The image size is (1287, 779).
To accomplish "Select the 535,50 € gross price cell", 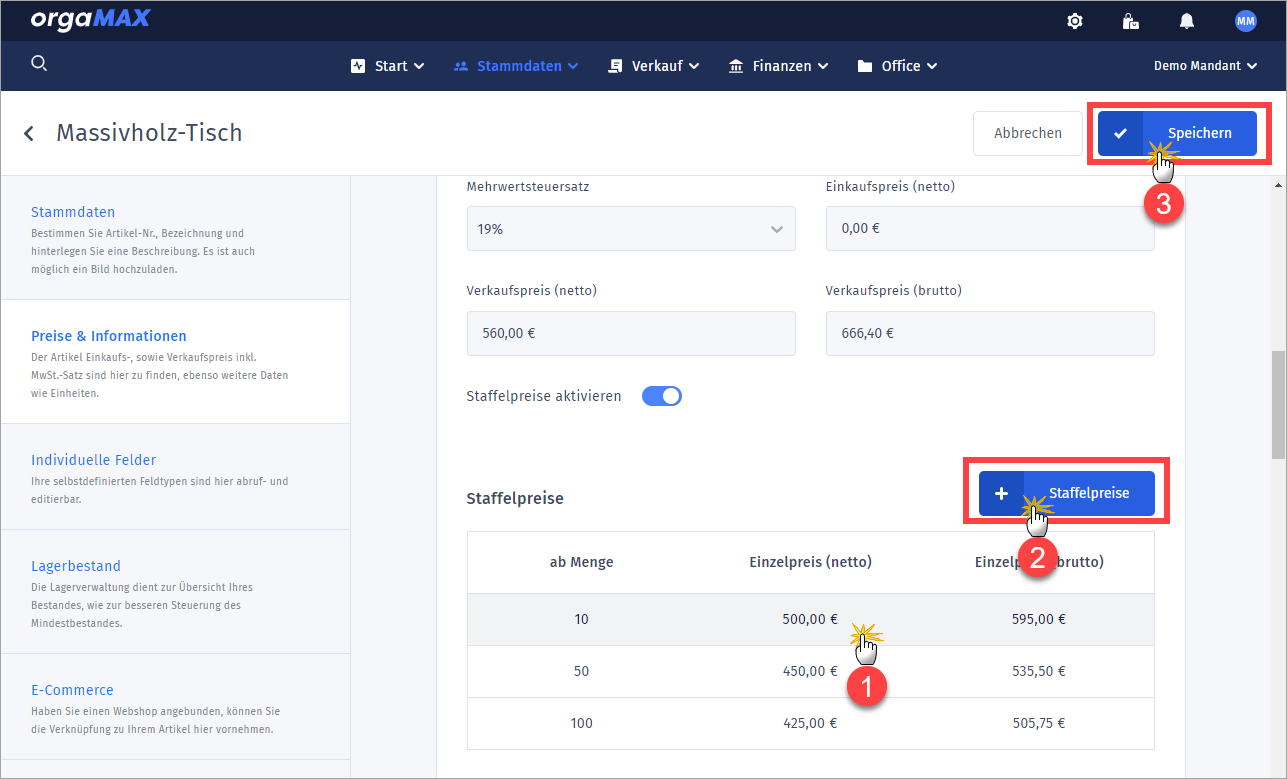I will pyautogui.click(x=1039, y=671).
